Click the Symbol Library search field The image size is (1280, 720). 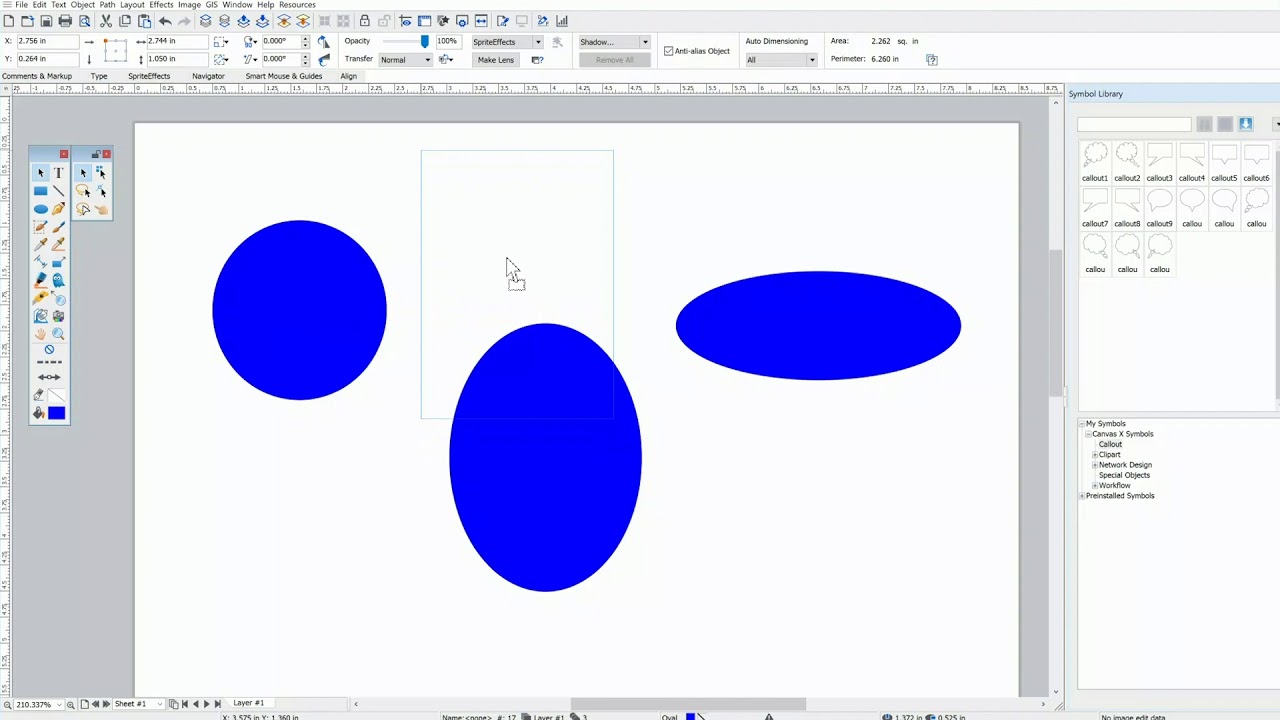(1134, 124)
